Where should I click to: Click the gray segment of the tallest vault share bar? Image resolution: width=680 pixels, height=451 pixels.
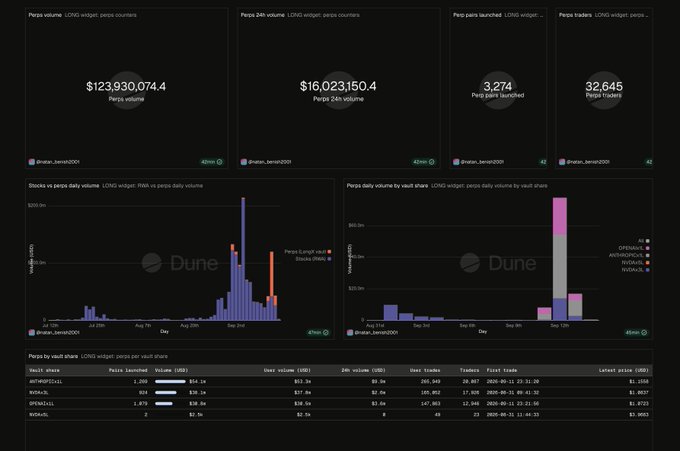click(x=560, y=267)
